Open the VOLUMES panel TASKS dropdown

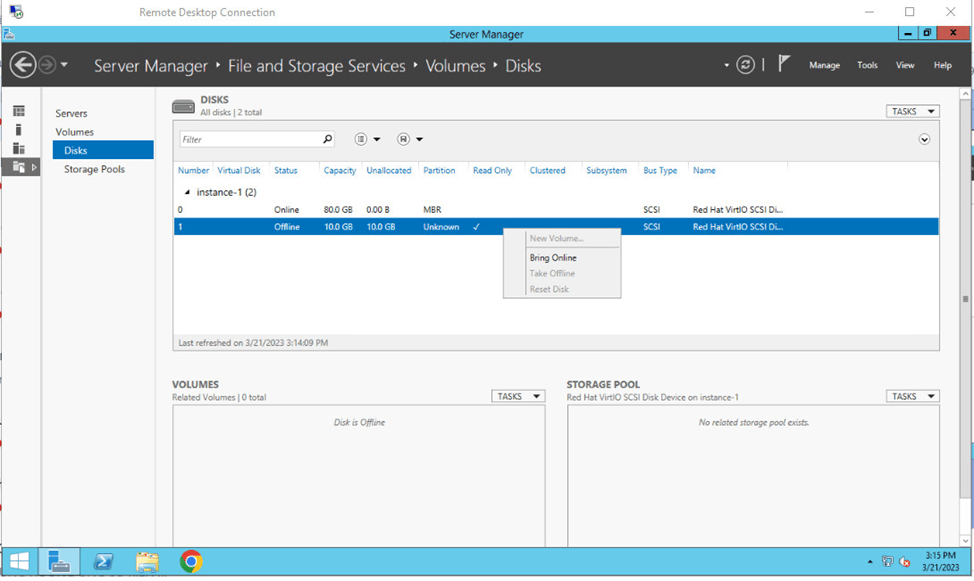pyautogui.click(x=518, y=396)
